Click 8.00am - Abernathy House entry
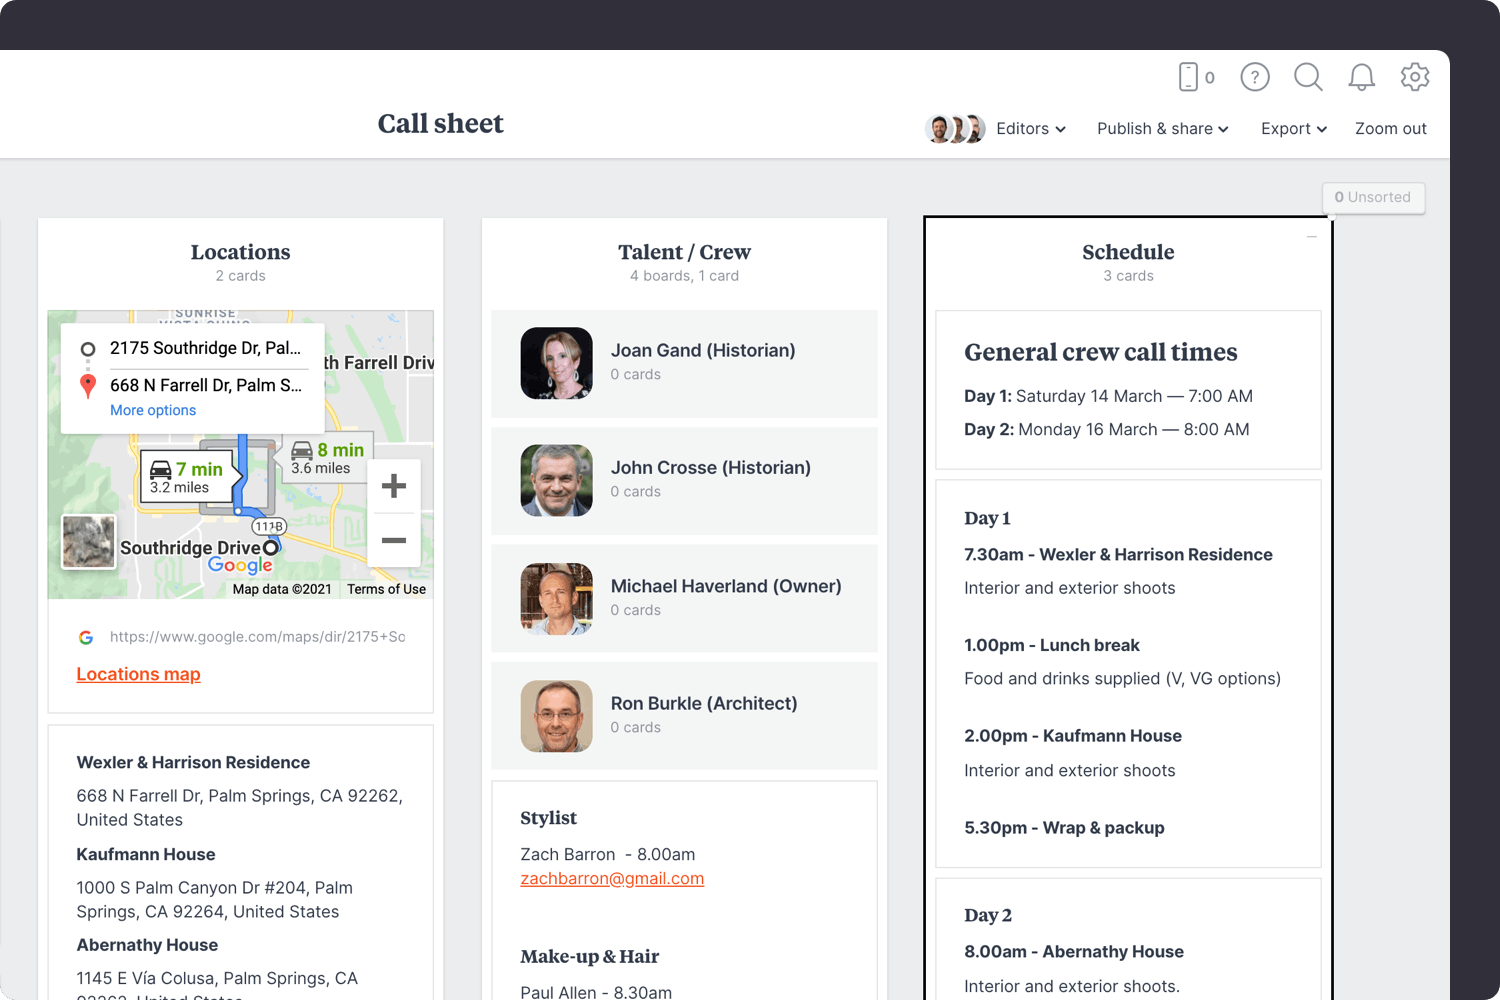Viewport: 1500px width, 1000px height. coord(1074,952)
